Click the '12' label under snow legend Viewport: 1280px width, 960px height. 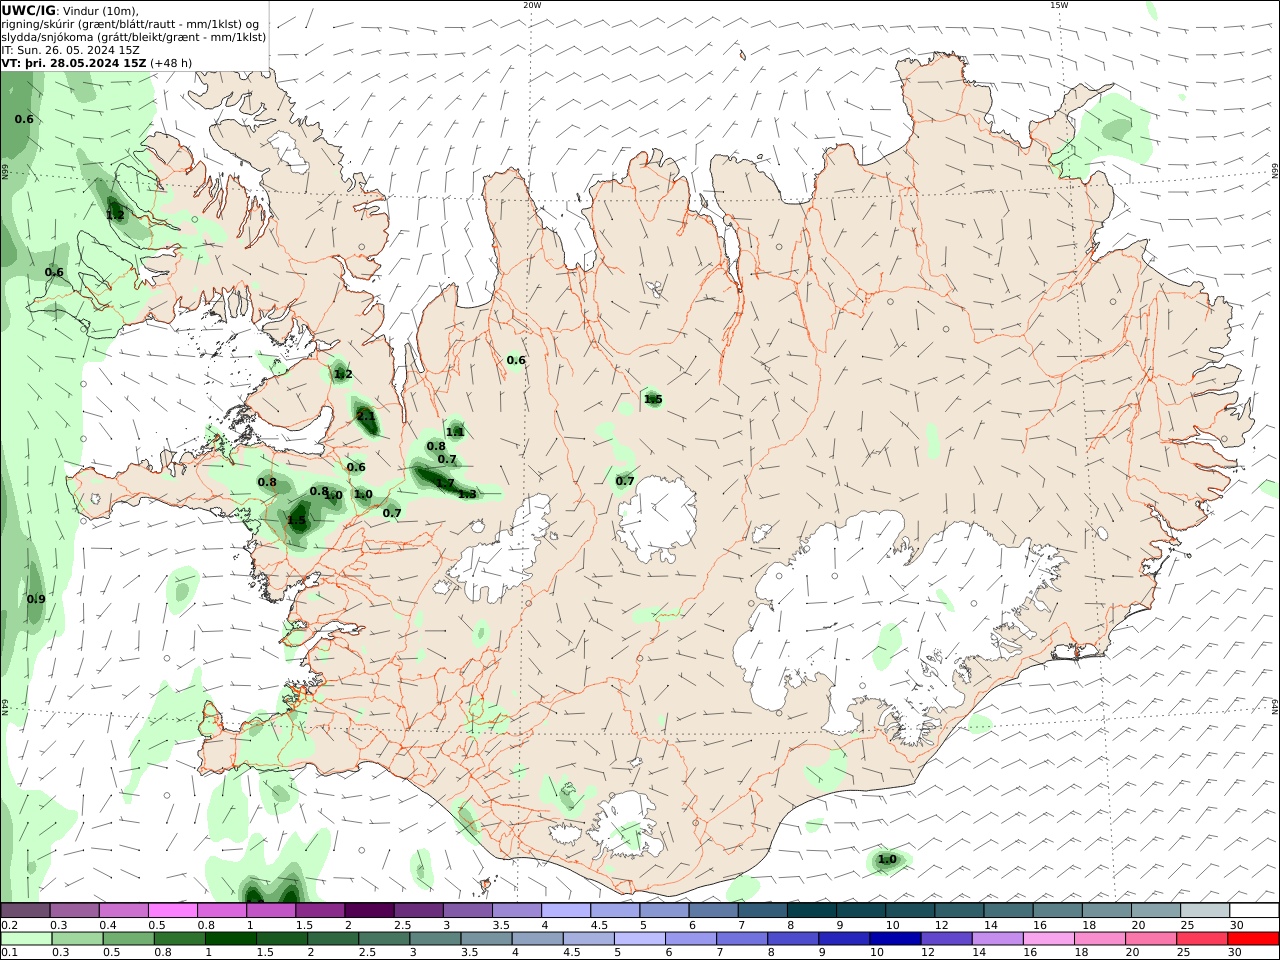coord(942,925)
